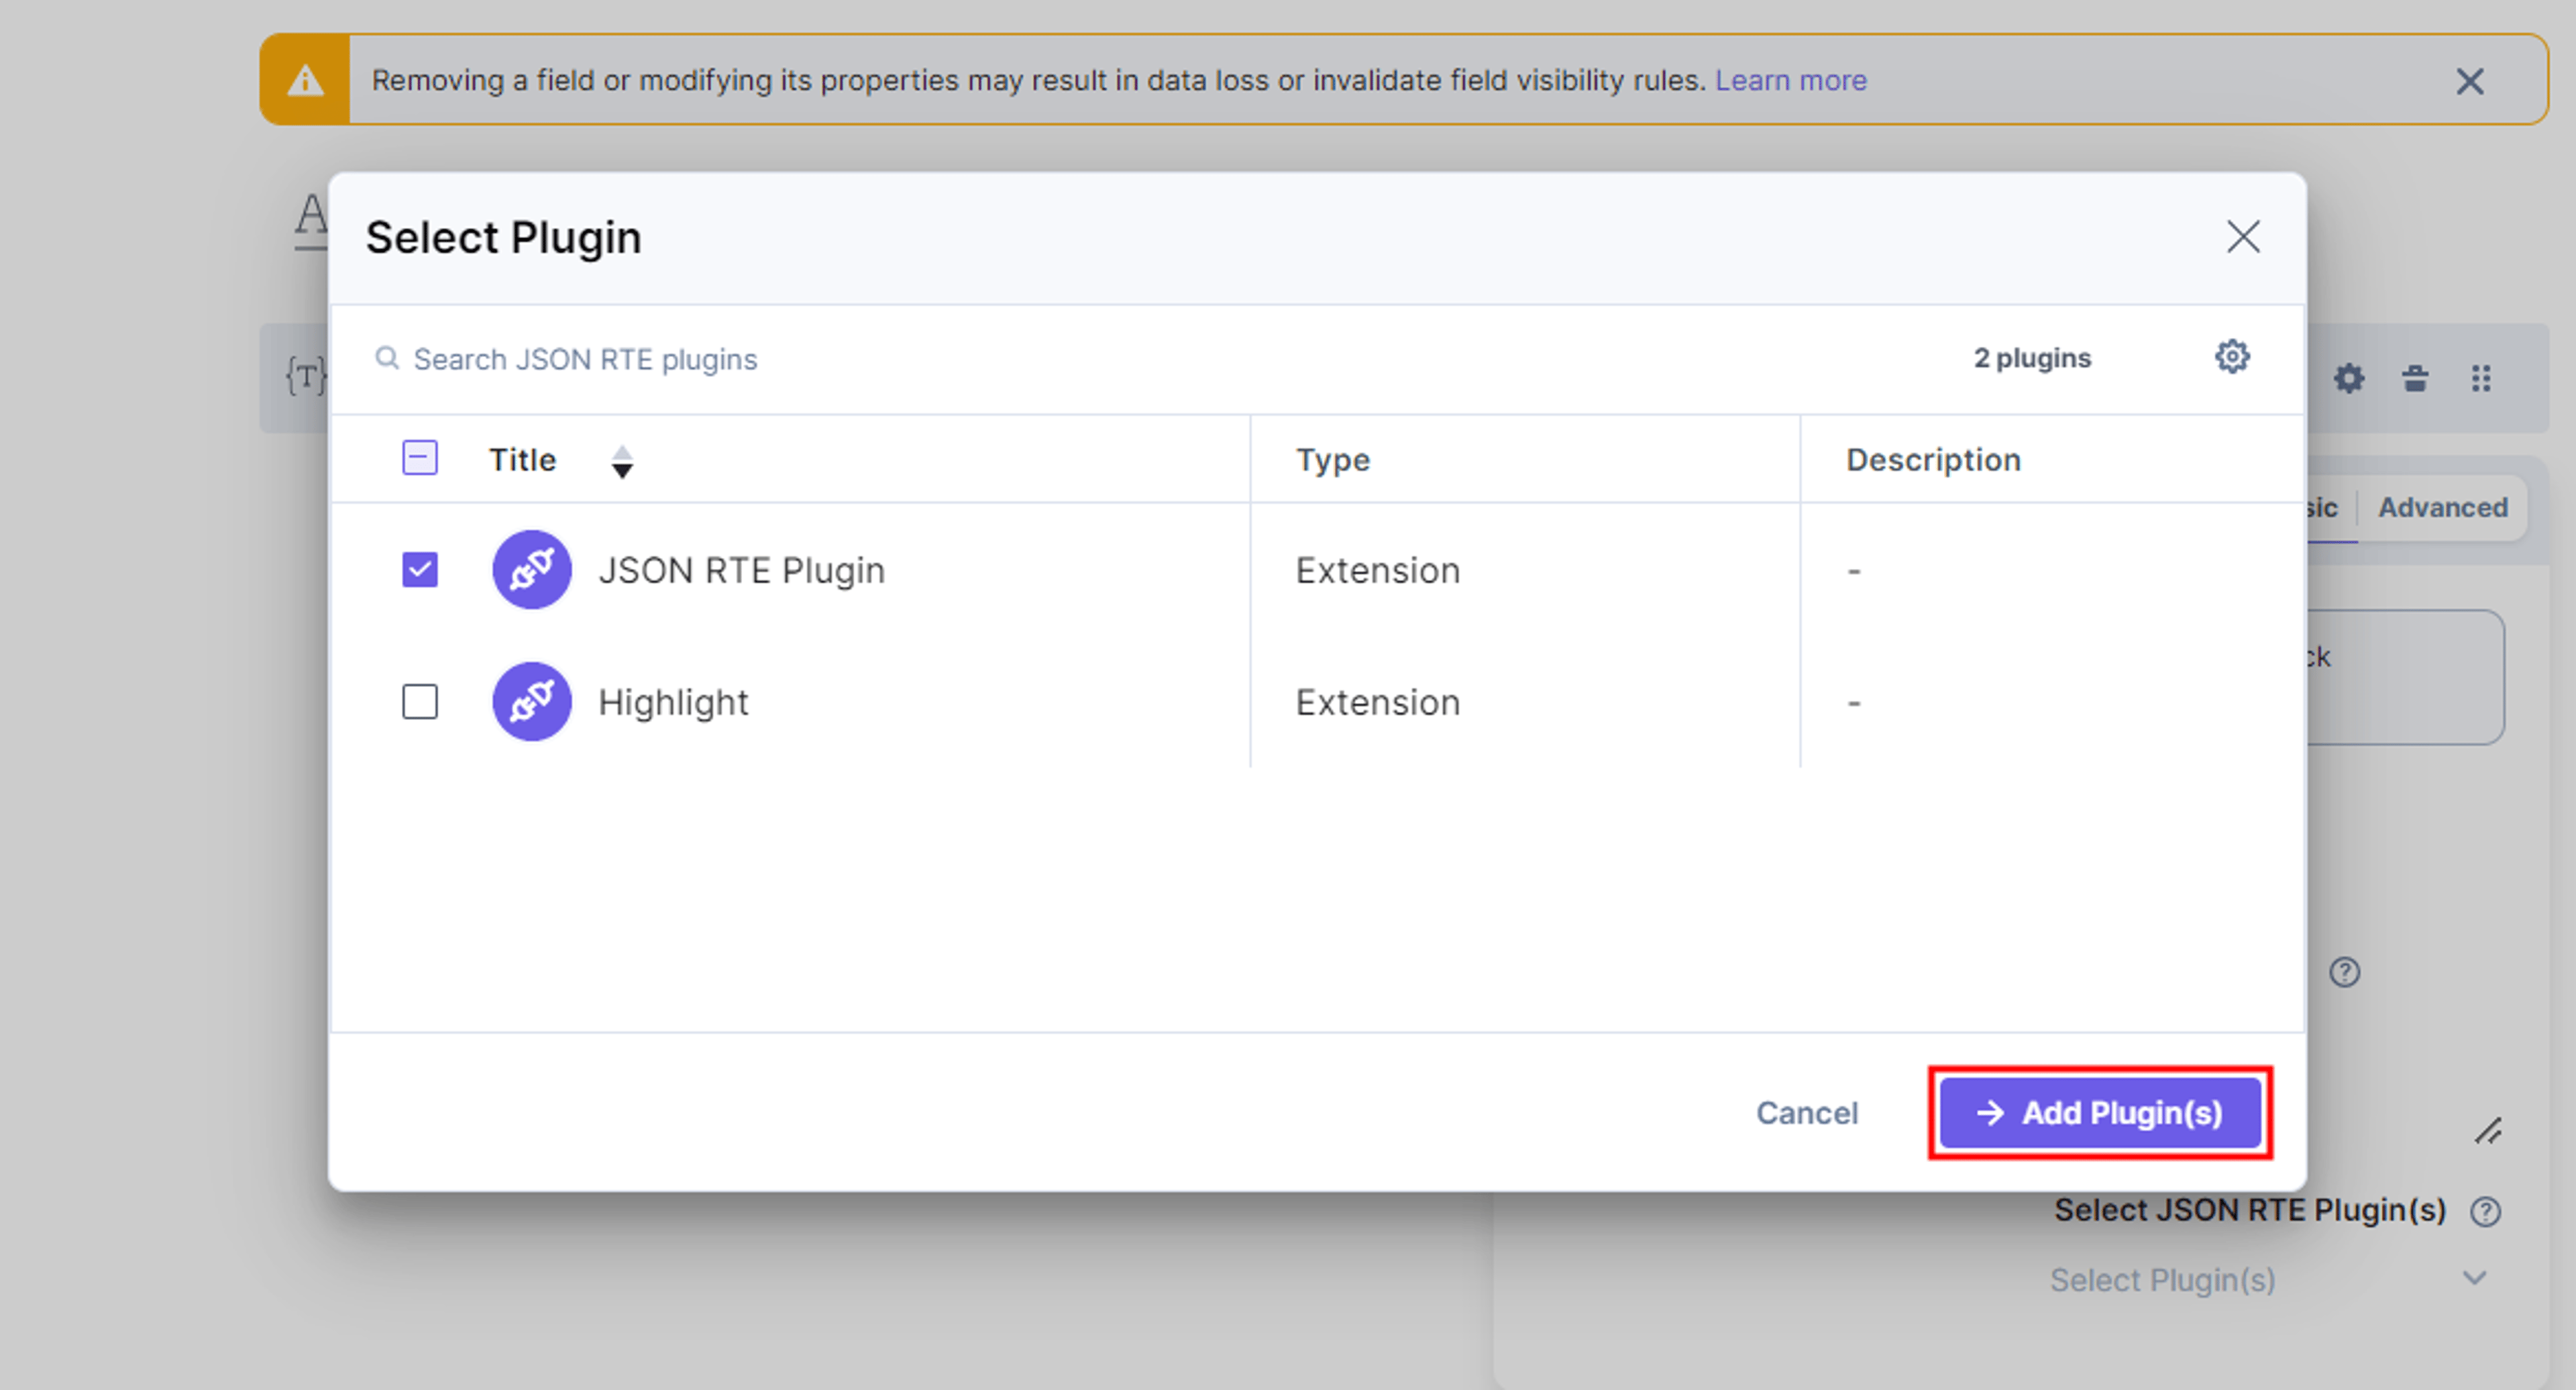Click the warning triangle icon in banner
Viewport: 2576px width, 1390px height.
click(x=305, y=80)
